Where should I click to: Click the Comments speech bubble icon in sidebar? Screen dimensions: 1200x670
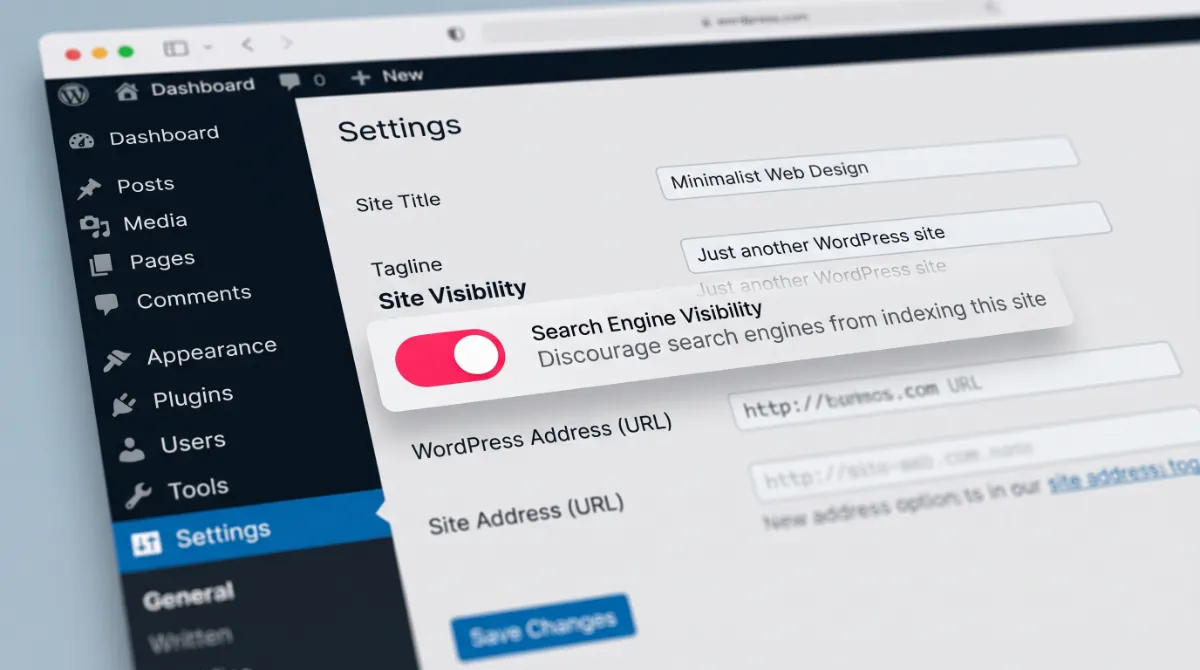[x=106, y=303]
